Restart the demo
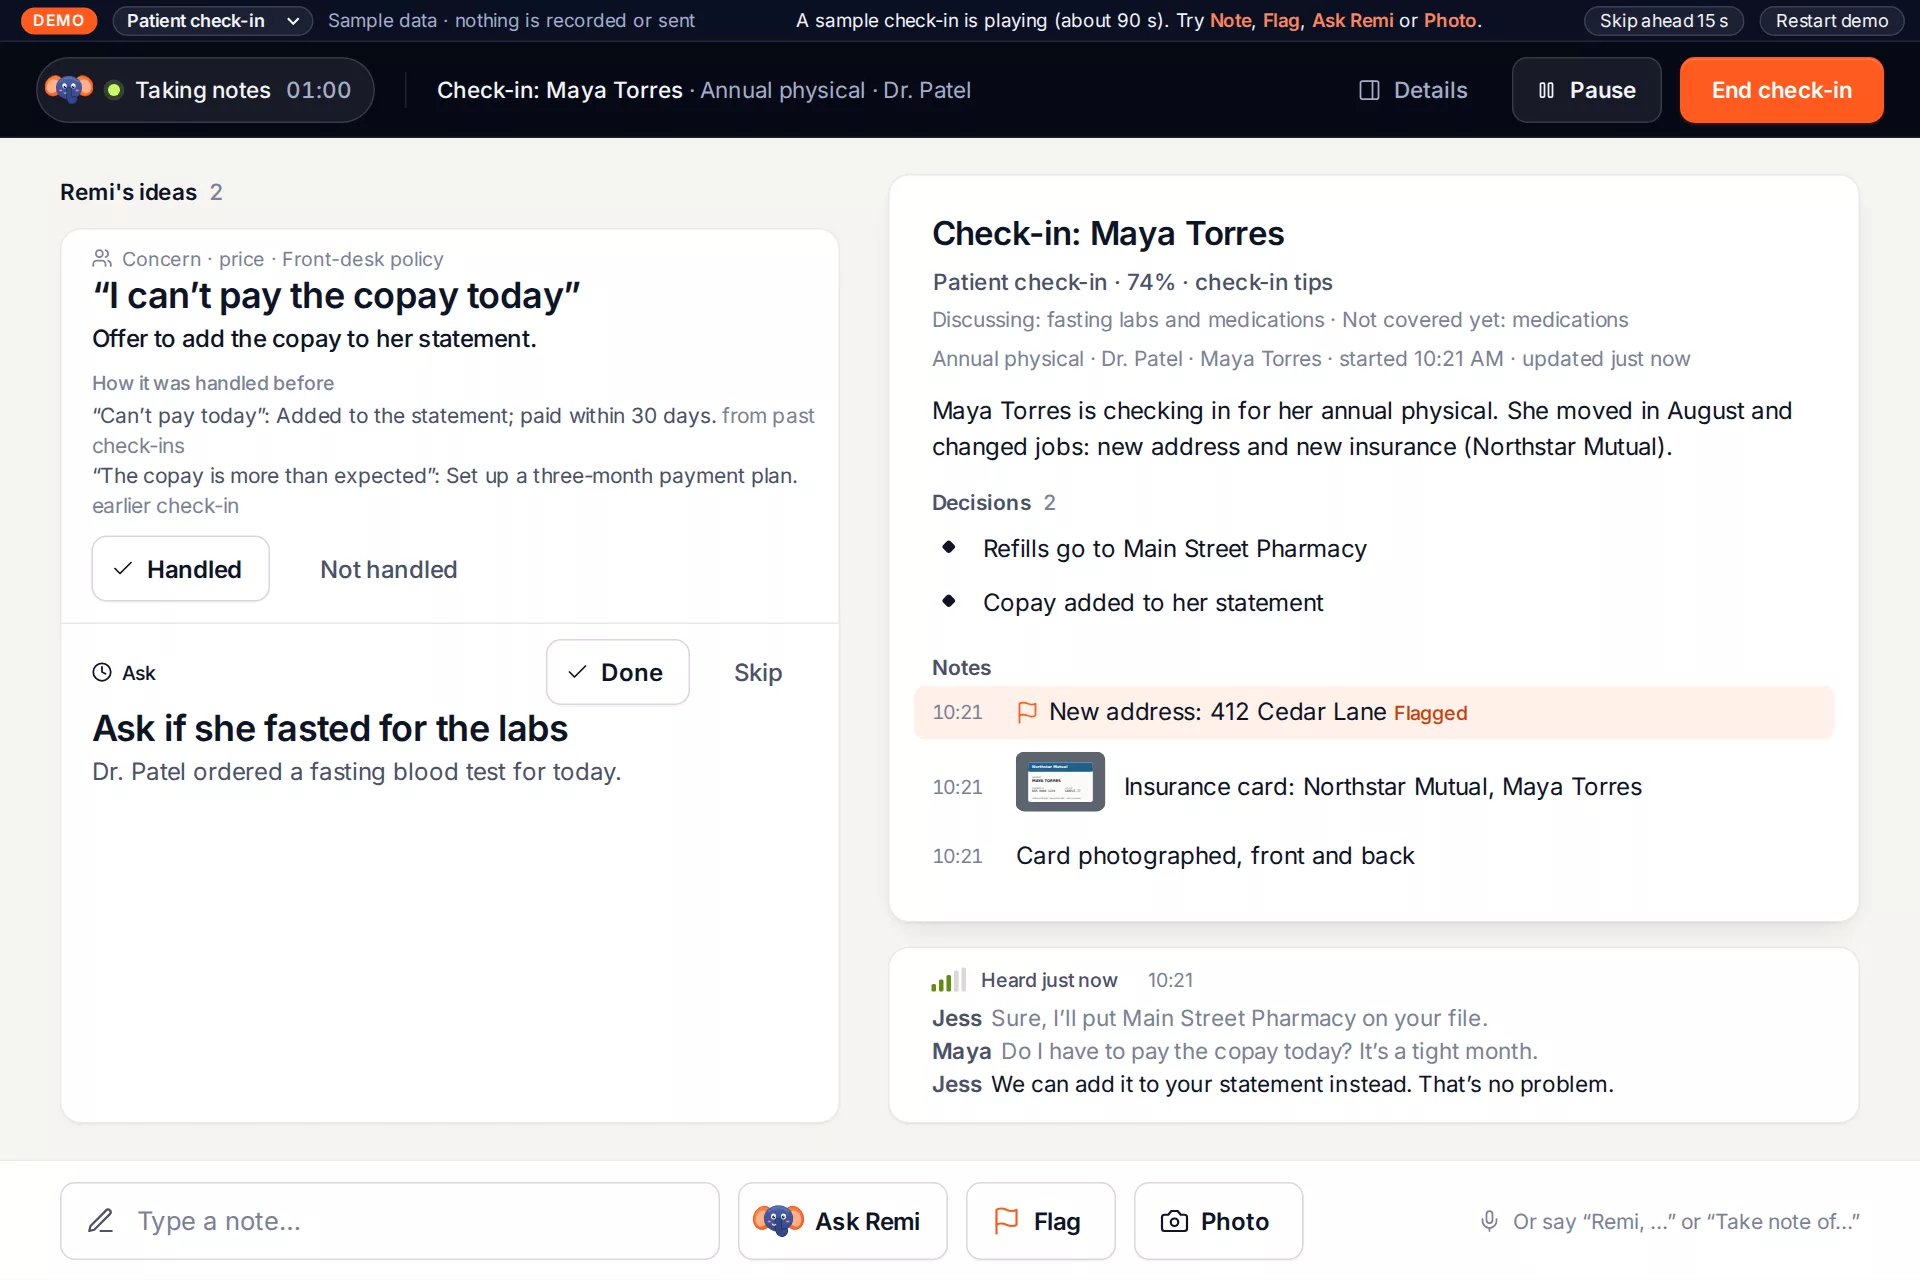This screenshot has height=1280, width=1920. pos(1831,20)
